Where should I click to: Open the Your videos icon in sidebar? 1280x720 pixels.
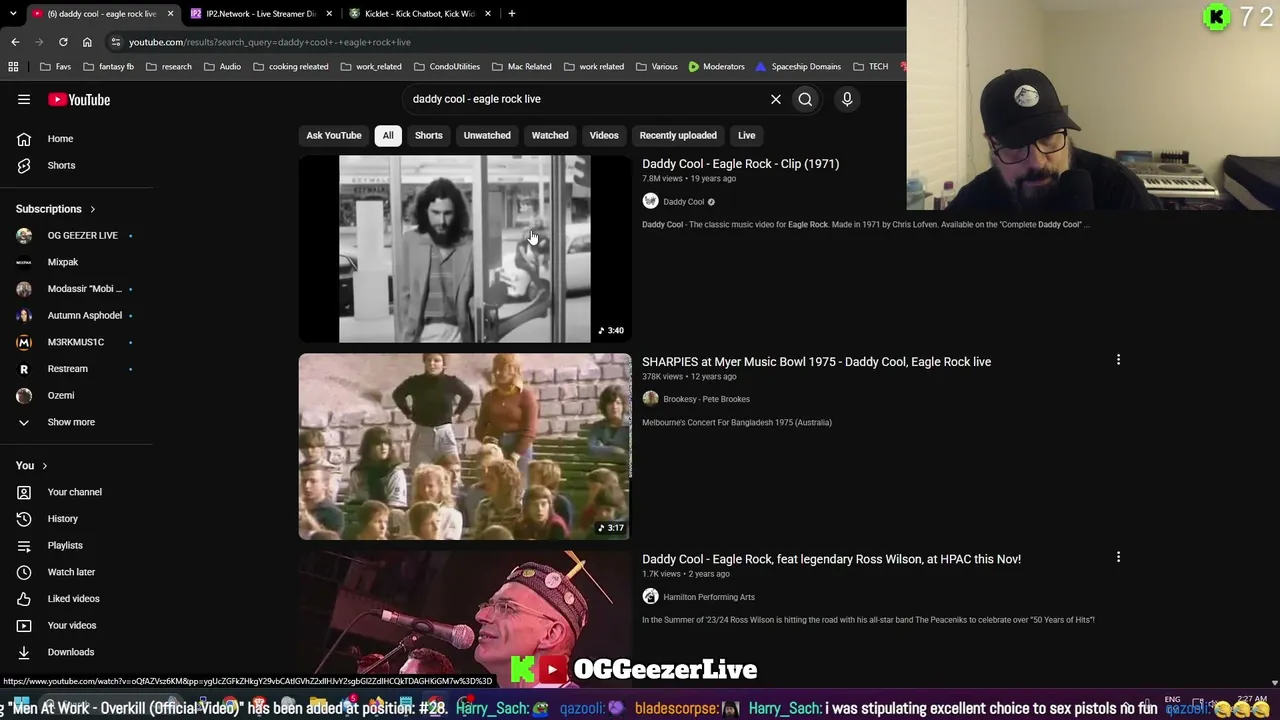(x=24, y=625)
